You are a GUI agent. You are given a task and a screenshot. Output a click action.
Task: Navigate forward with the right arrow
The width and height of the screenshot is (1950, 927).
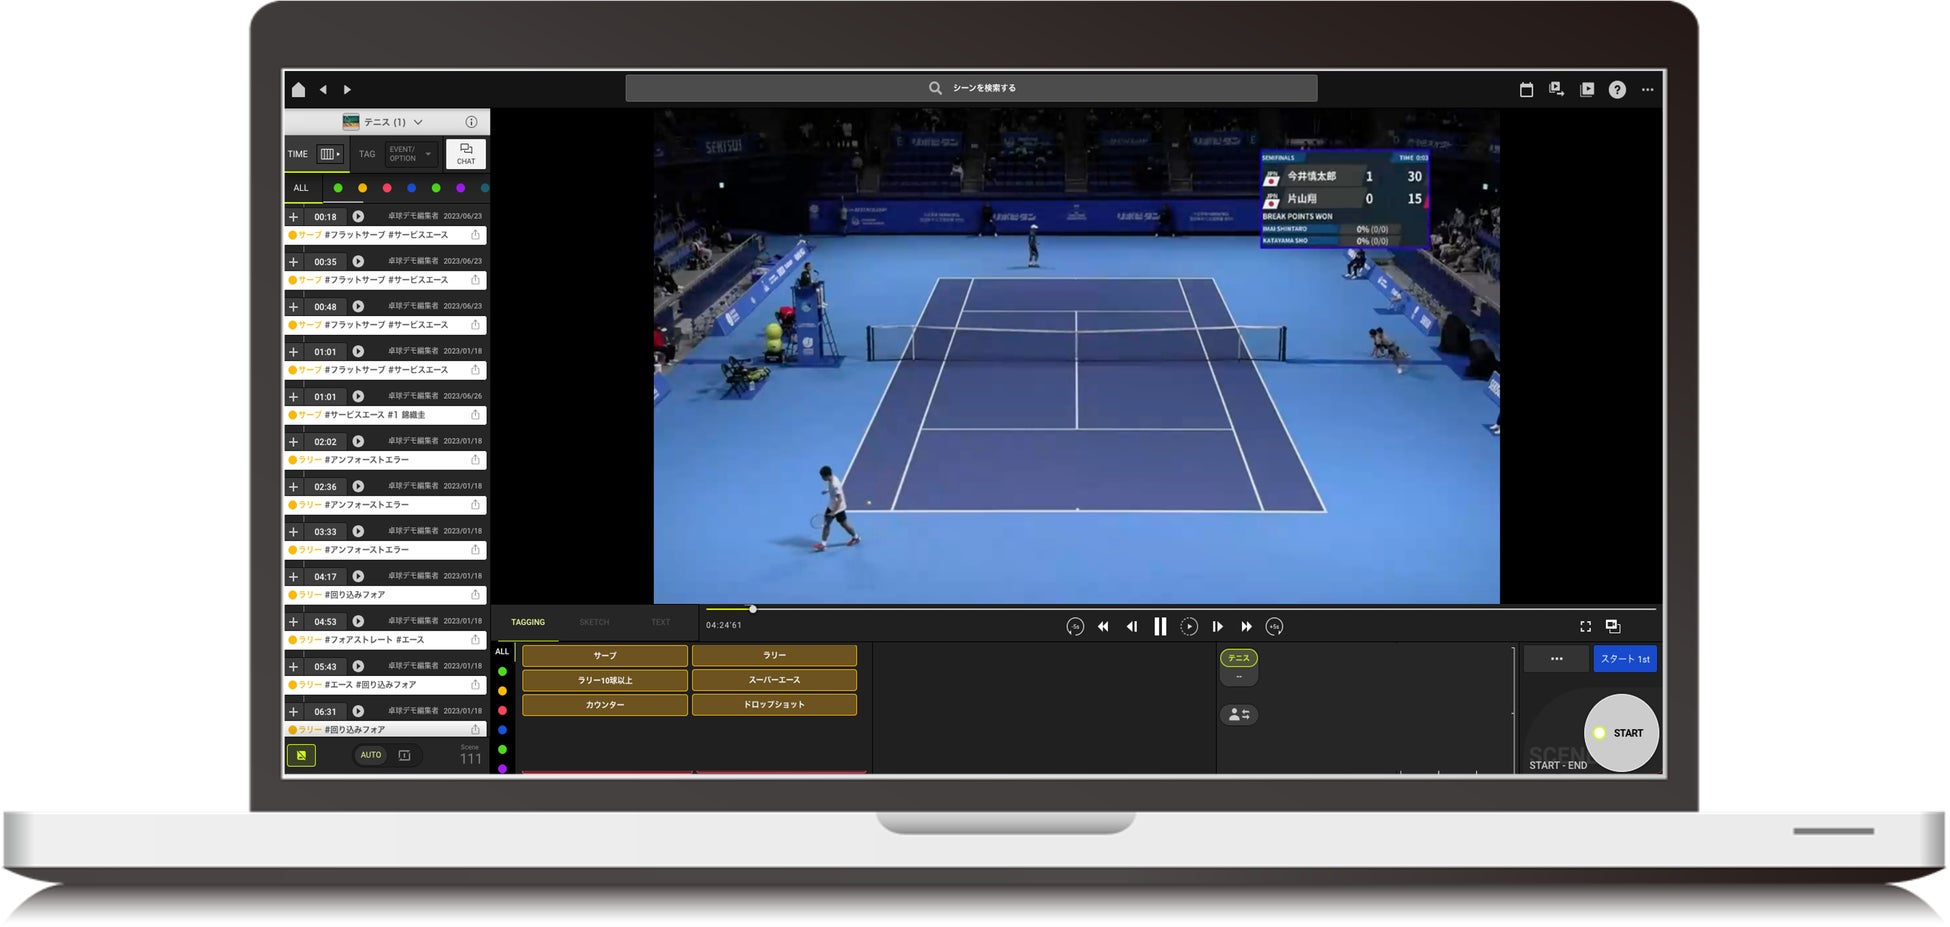point(347,90)
